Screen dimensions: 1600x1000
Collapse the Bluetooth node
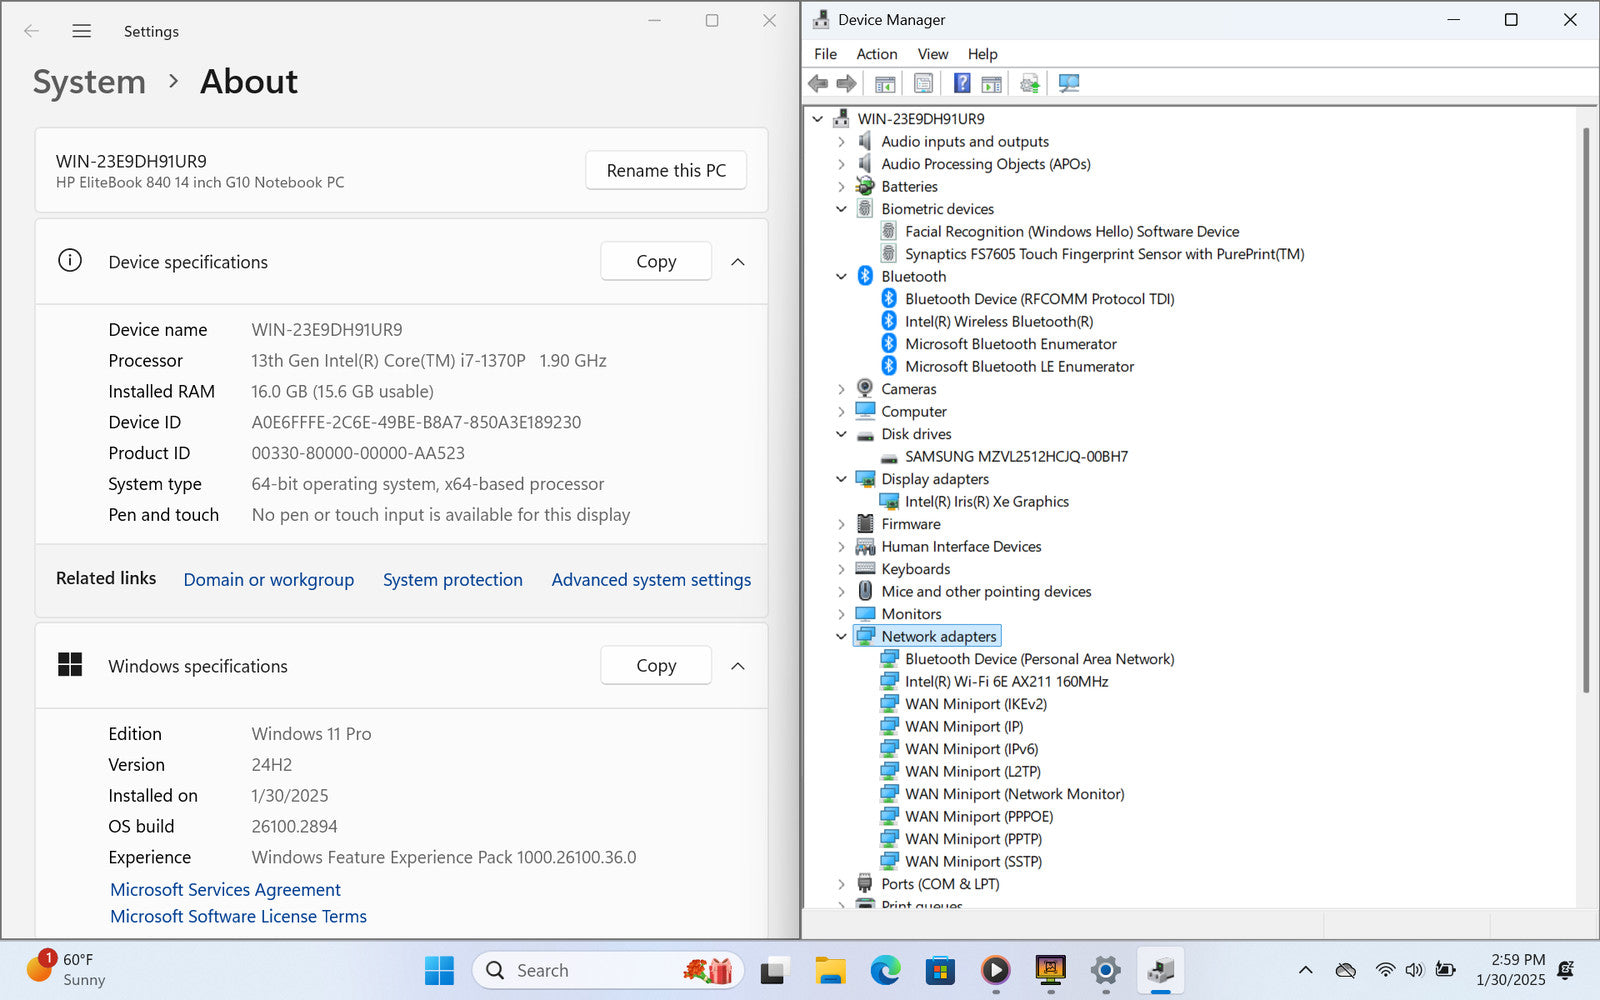pos(841,277)
